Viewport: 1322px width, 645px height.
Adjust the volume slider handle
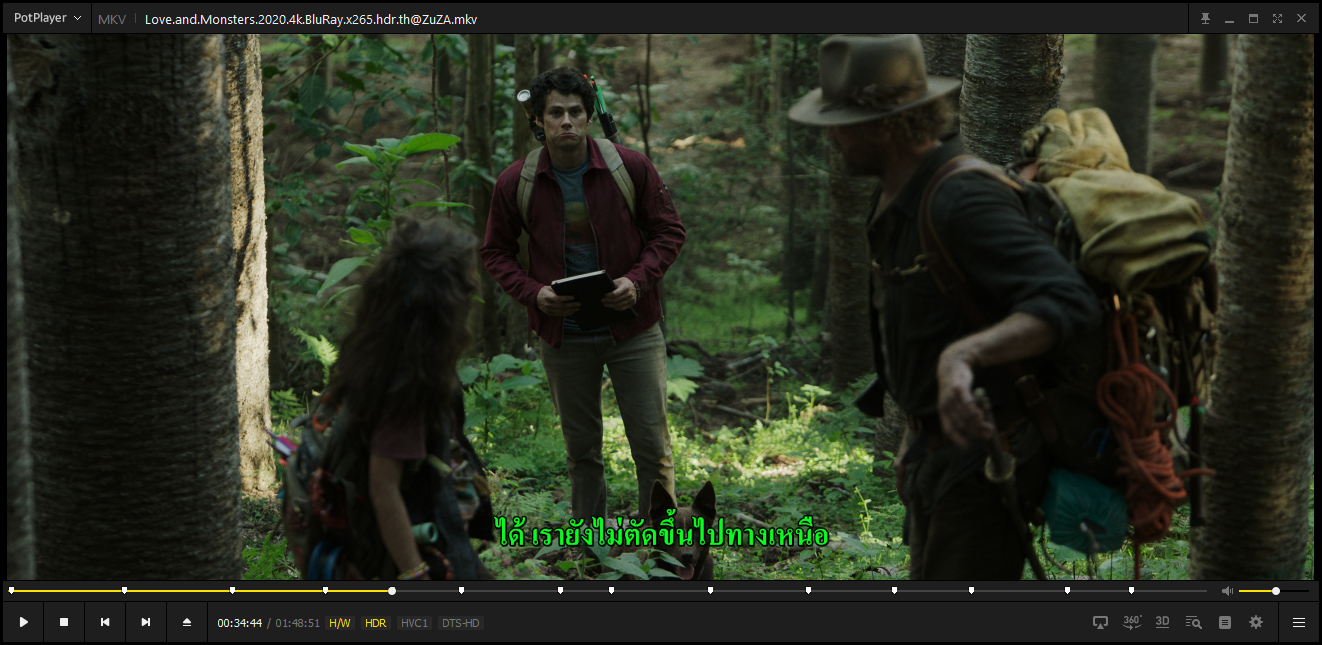point(1276,591)
